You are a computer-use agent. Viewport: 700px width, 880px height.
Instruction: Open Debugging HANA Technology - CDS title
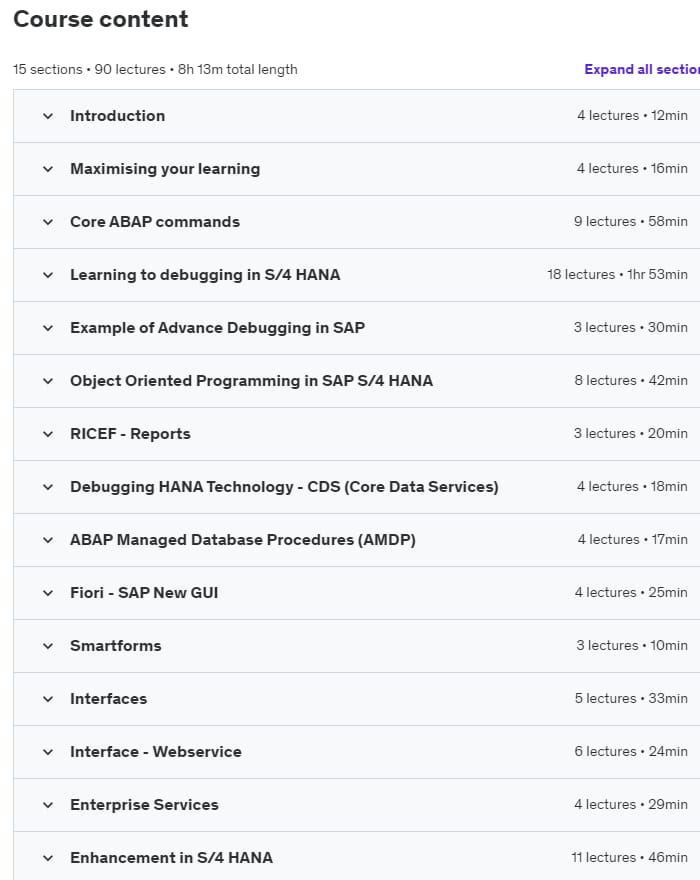(284, 487)
